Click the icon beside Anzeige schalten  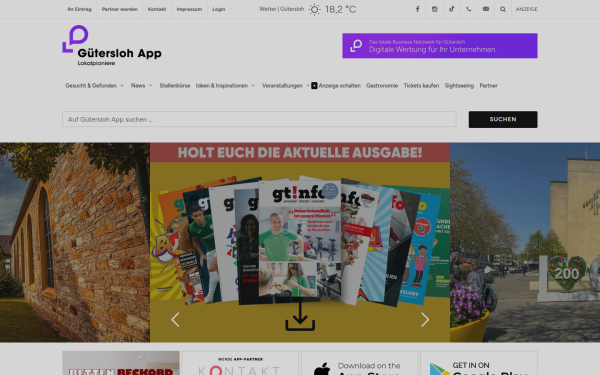click(314, 85)
